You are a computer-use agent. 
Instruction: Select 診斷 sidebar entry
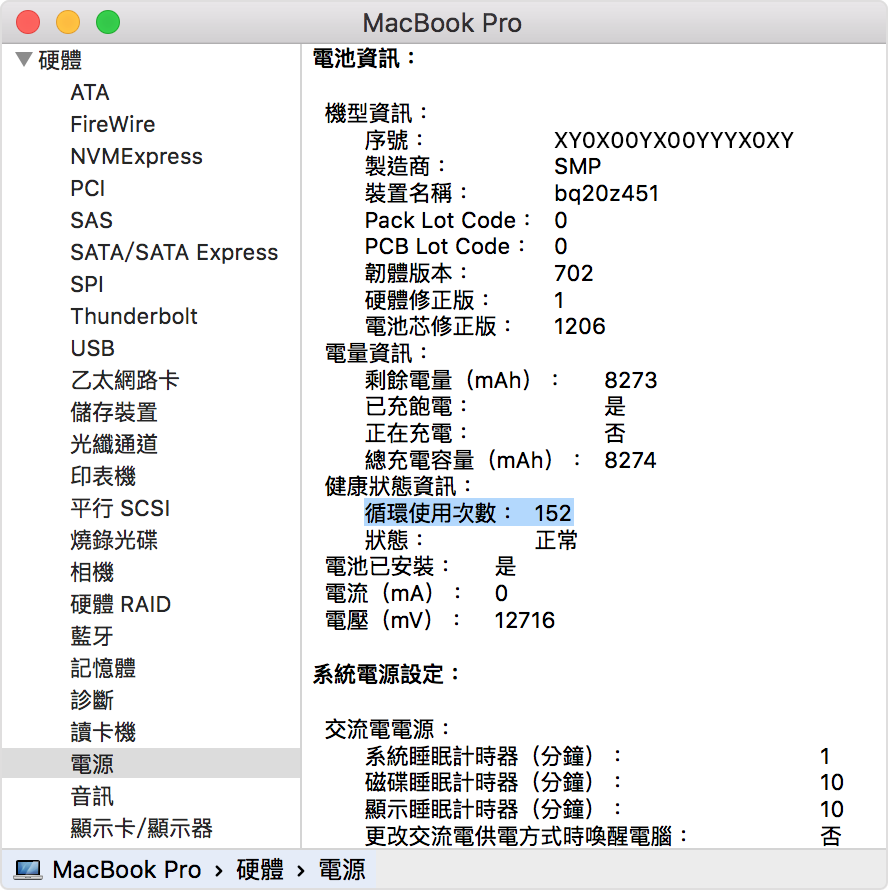[x=92, y=700]
